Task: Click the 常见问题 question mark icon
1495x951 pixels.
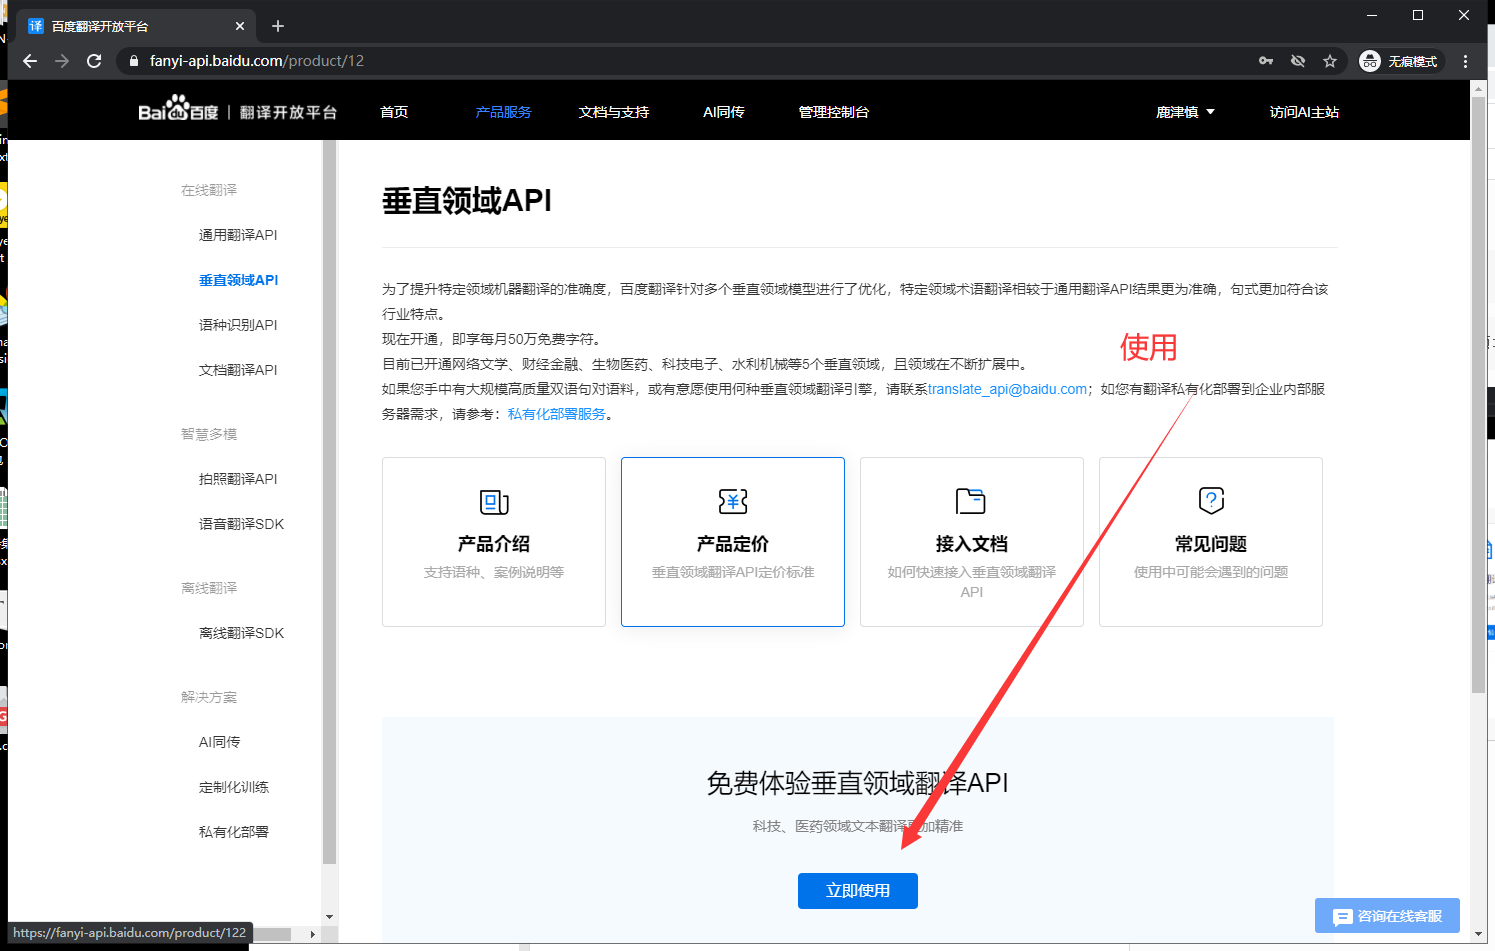Action: (x=1211, y=500)
